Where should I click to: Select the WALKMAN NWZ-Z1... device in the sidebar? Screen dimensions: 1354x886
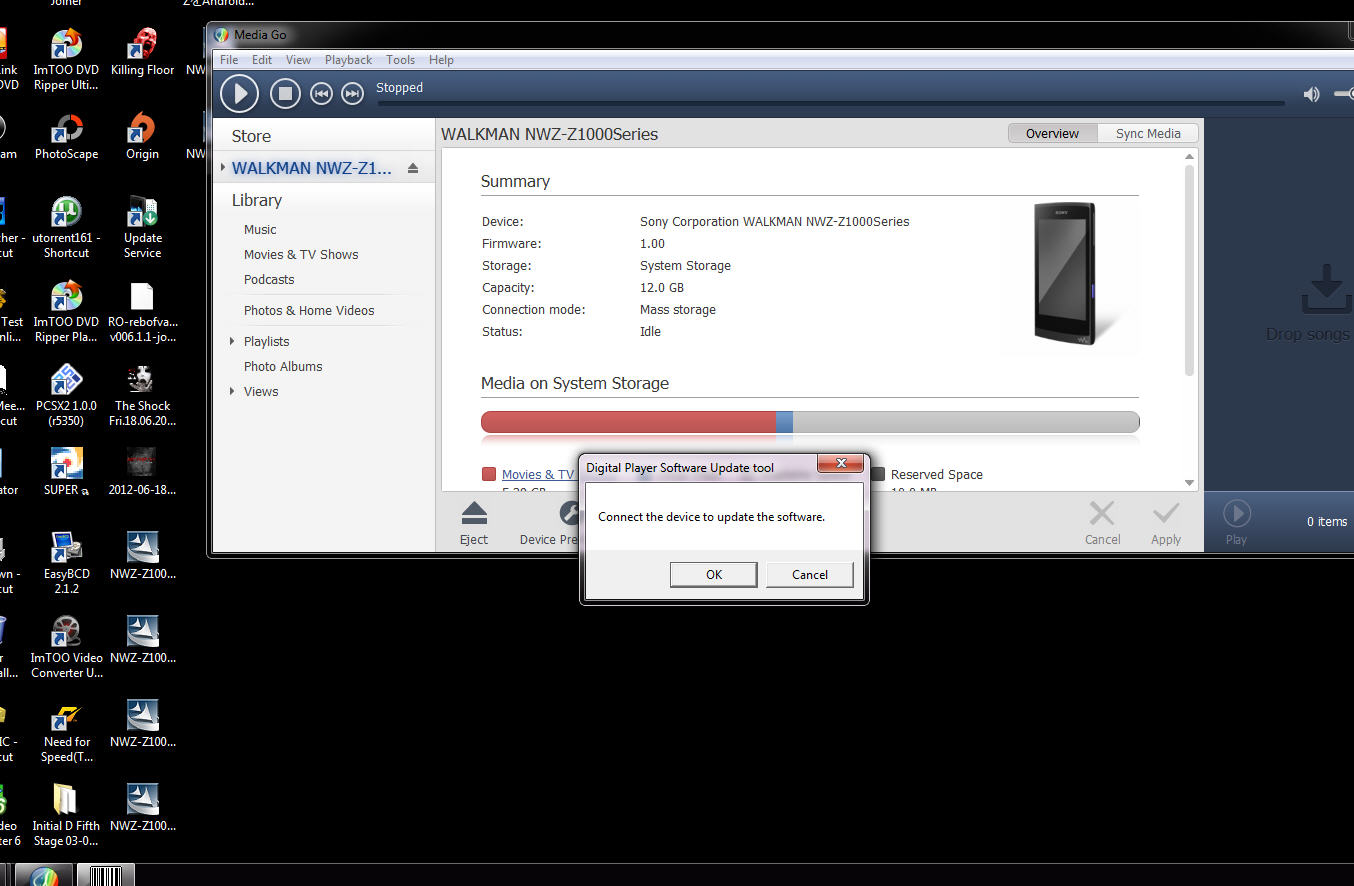[x=312, y=168]
